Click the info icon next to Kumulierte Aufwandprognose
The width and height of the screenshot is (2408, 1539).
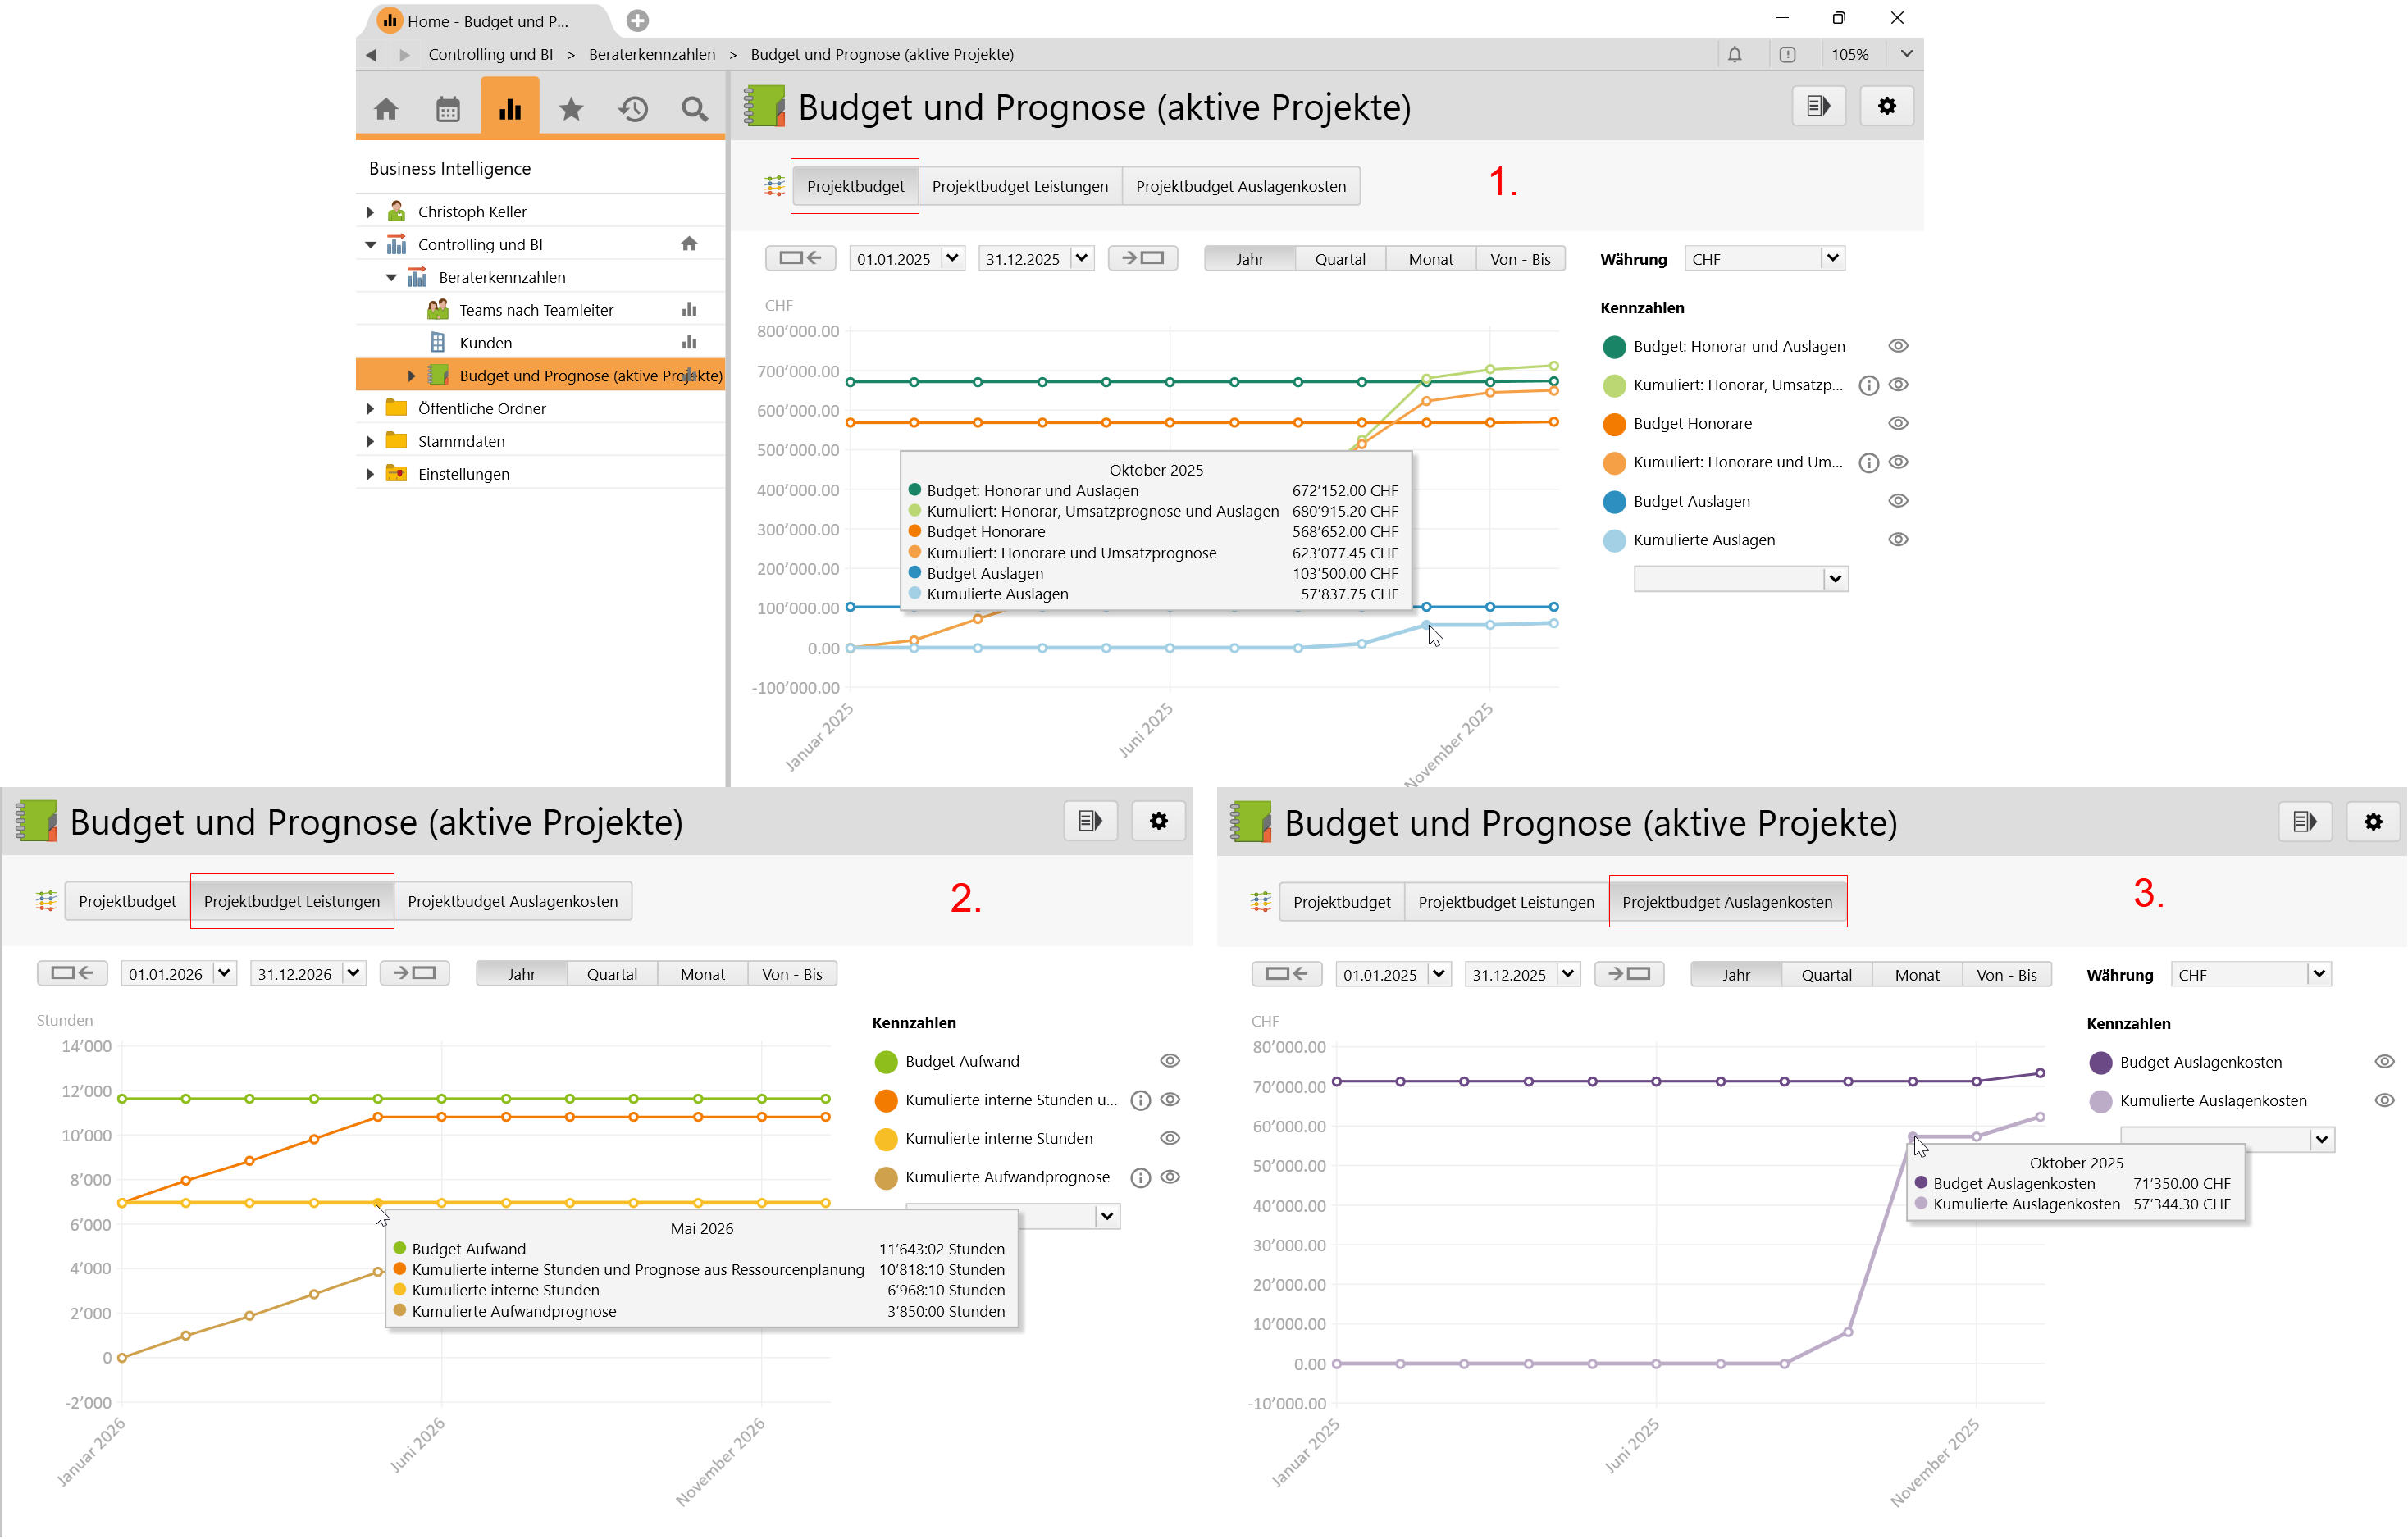tap(1140, 1178)
